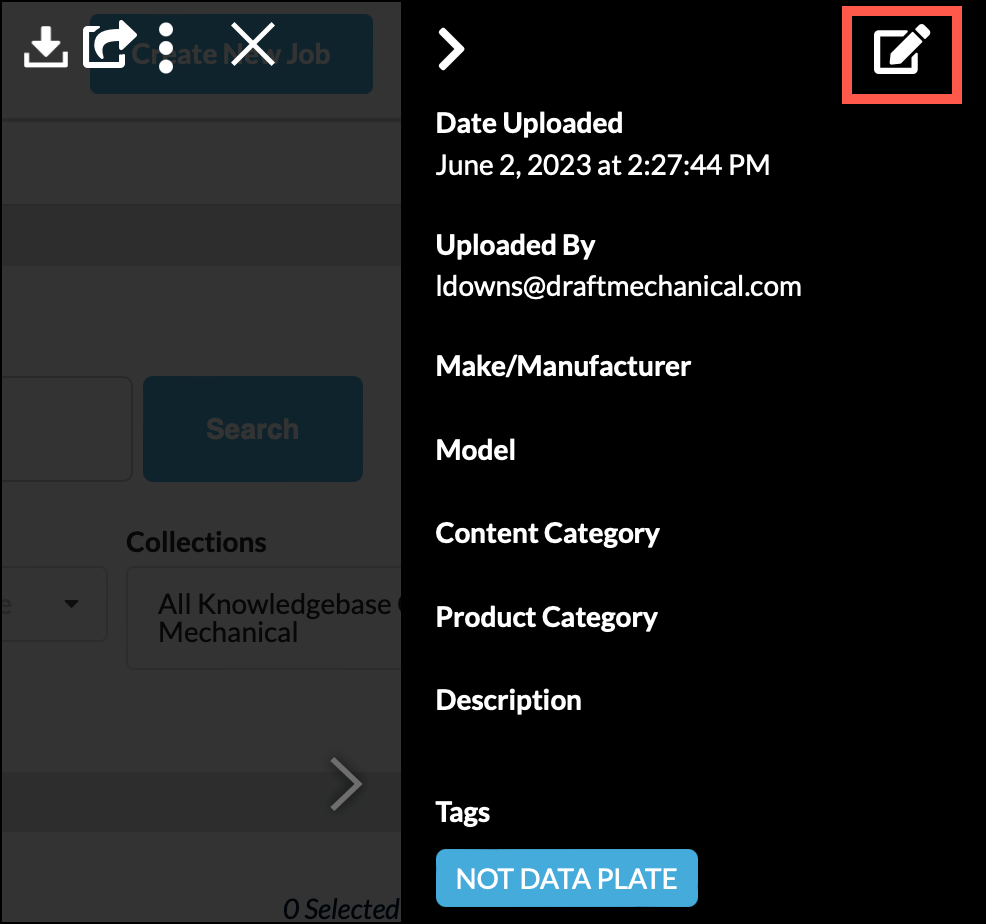
Task: Close the viewer with the X icon
Action: [x=253, y=46]
